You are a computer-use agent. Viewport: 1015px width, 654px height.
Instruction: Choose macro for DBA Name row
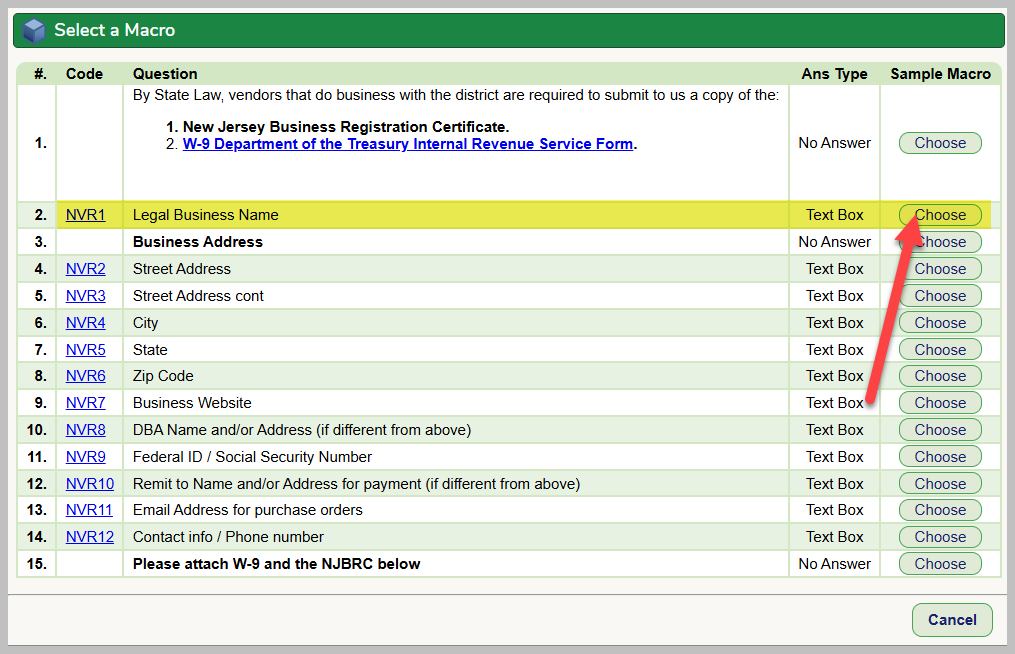[x=940, y=430]
